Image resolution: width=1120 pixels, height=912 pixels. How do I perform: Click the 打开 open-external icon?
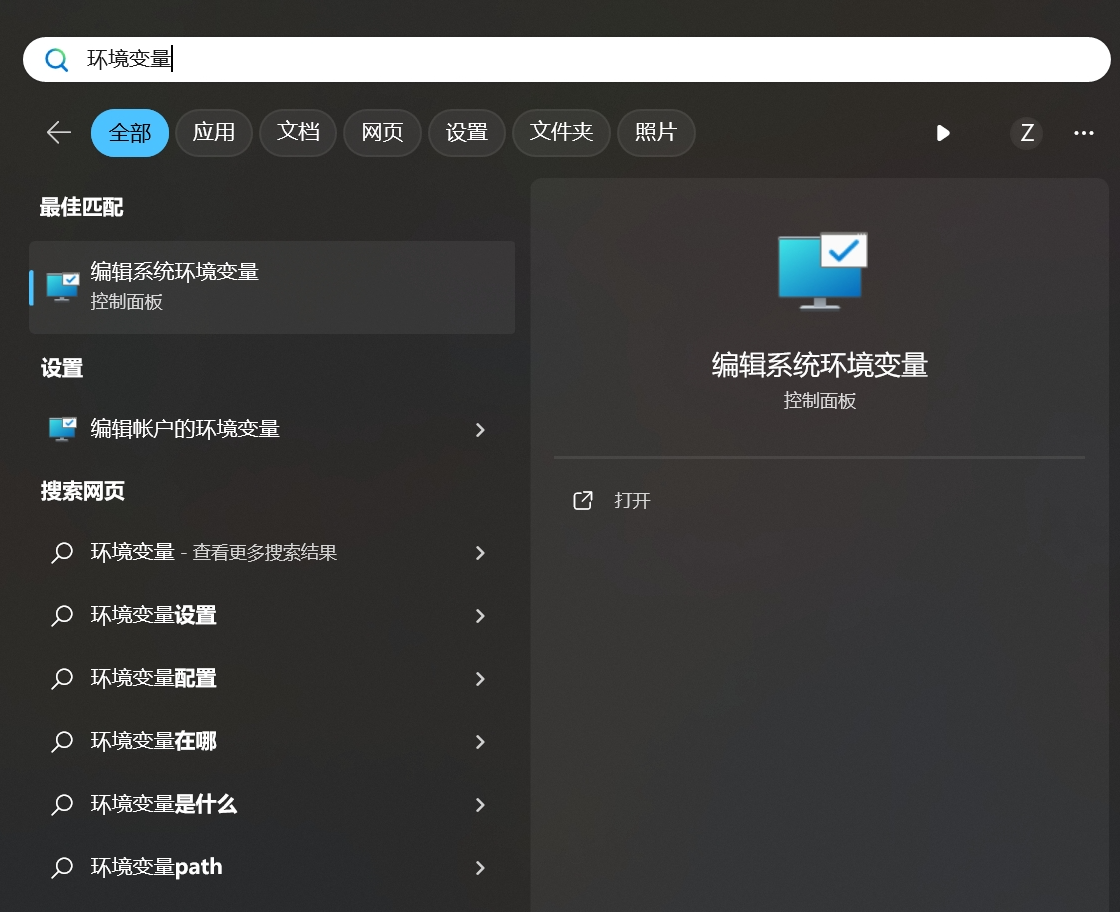point(582,500)
